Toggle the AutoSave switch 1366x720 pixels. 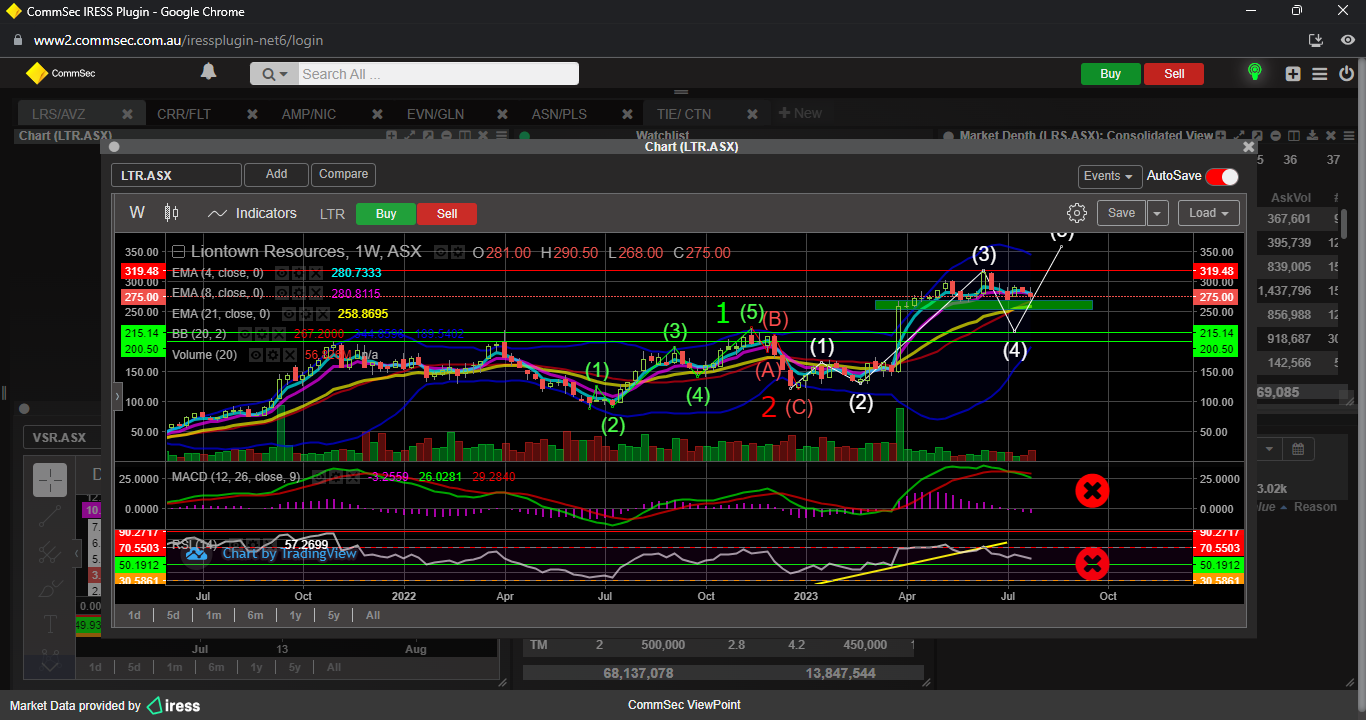1221,176
